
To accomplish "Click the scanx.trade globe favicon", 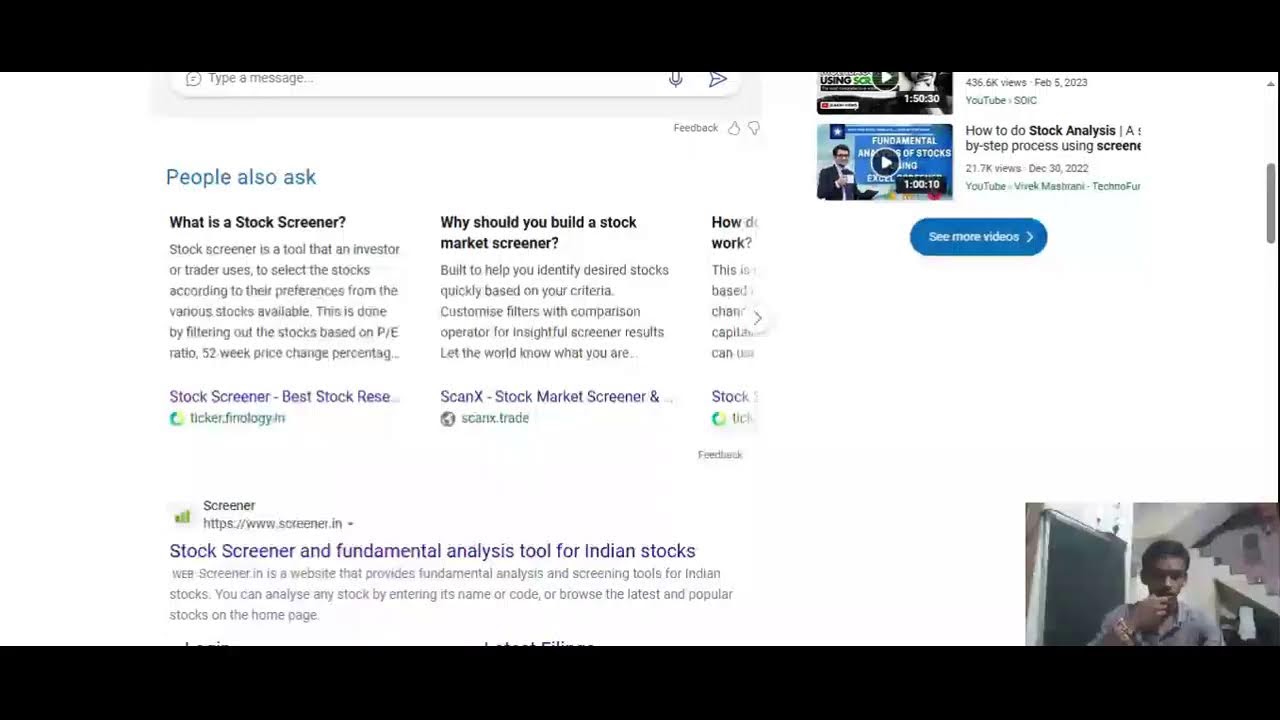I will (x=448, y=419).
